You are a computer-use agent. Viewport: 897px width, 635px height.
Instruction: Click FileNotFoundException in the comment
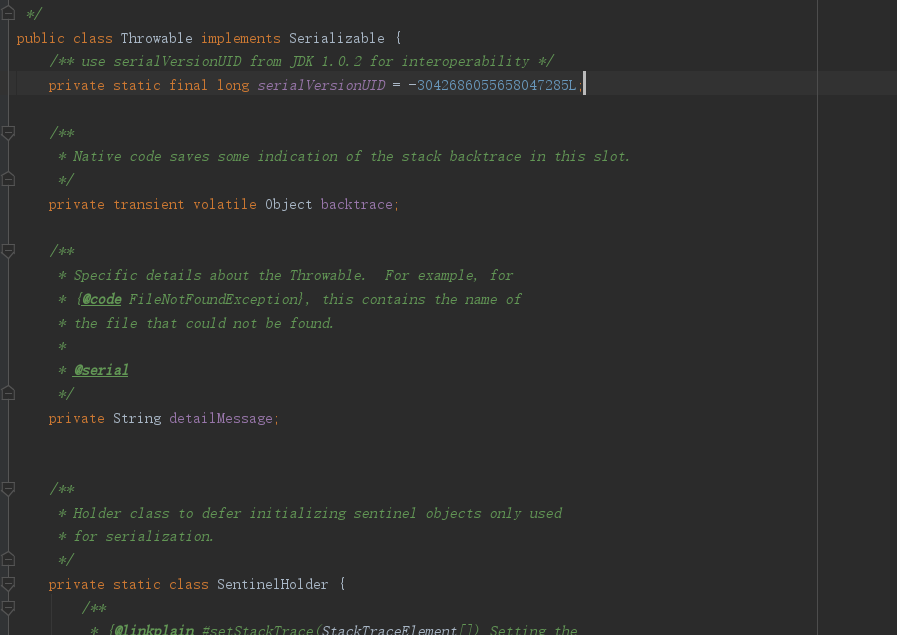(215, 299)
